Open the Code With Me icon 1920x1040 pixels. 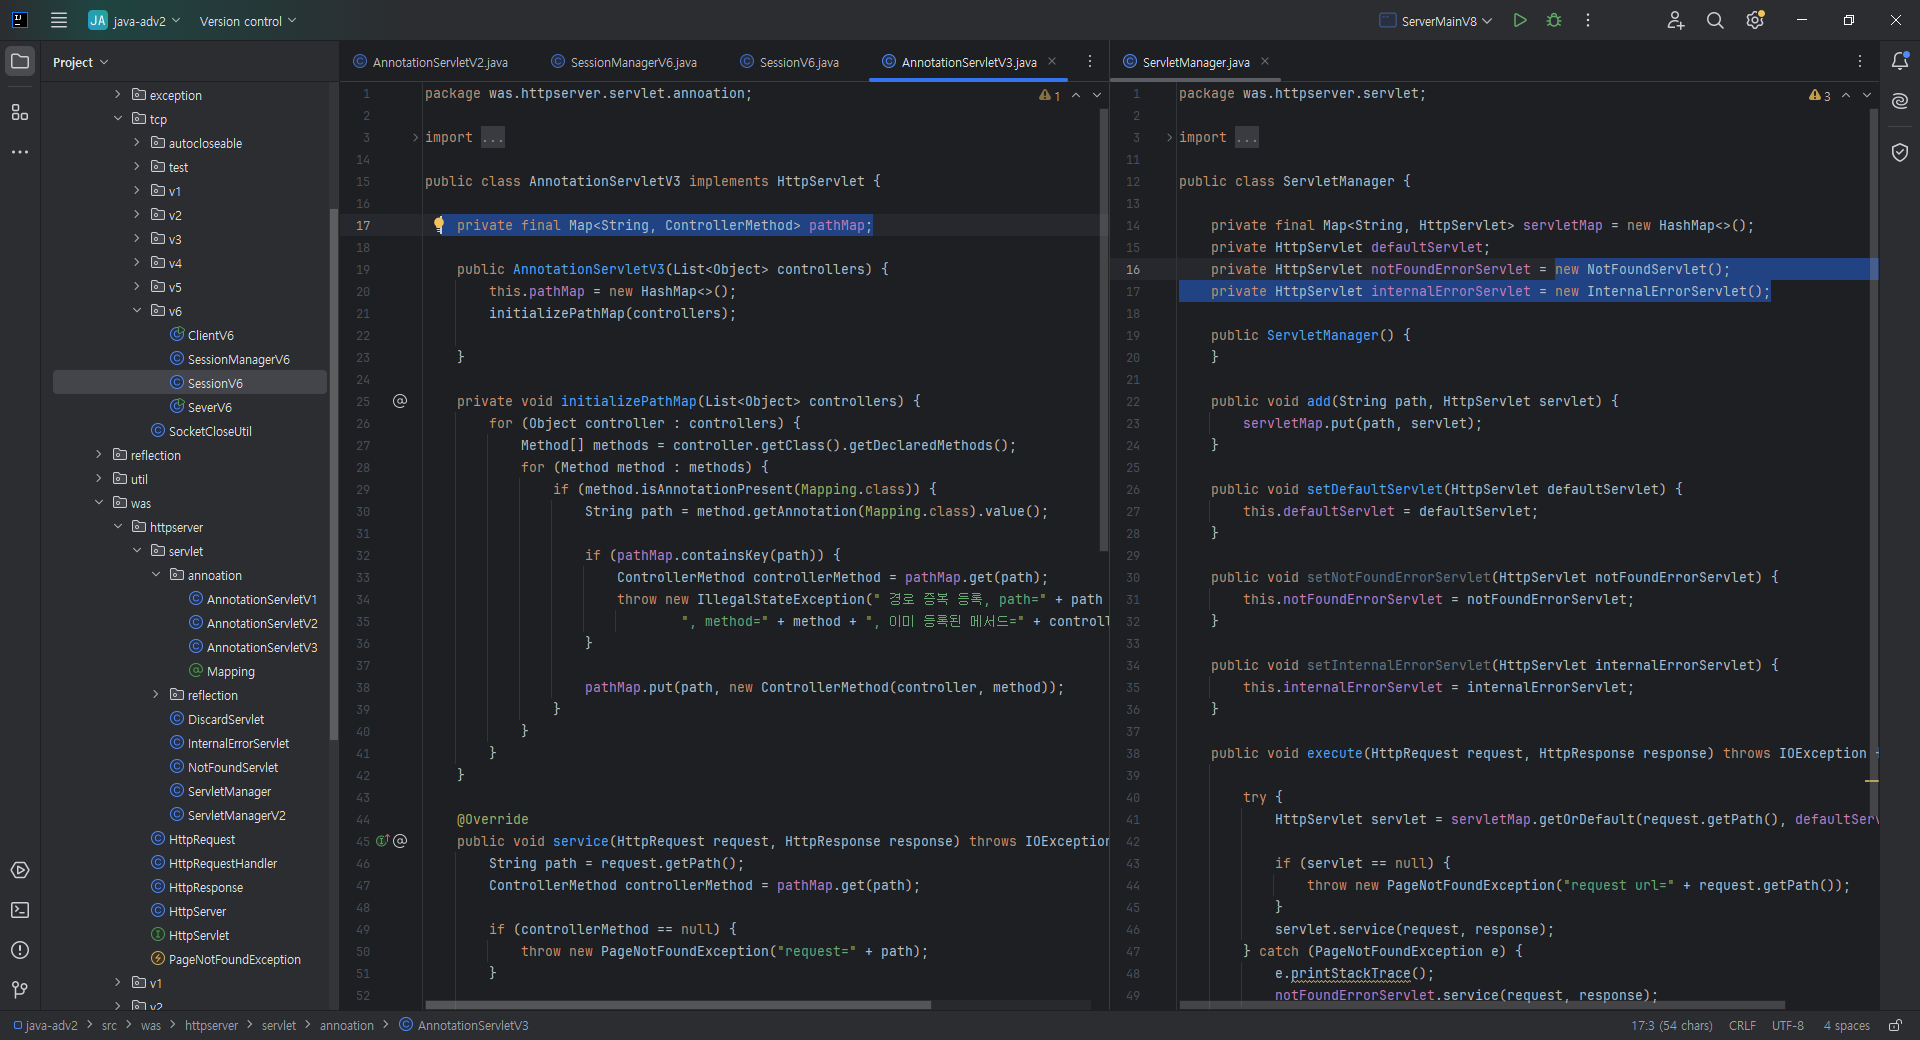coord(1676,20)
